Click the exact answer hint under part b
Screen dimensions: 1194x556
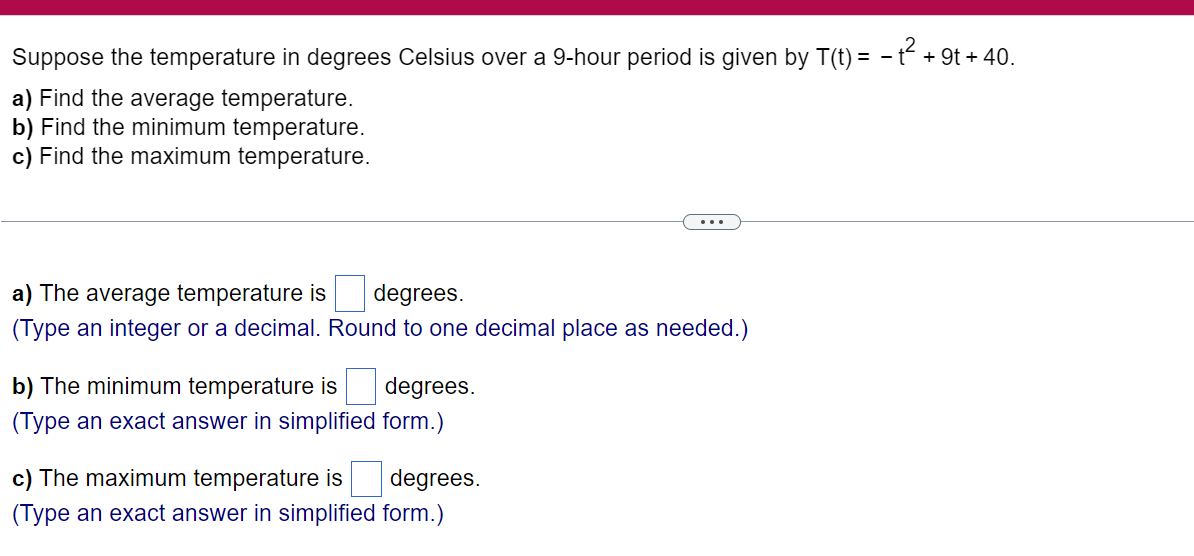228,421
